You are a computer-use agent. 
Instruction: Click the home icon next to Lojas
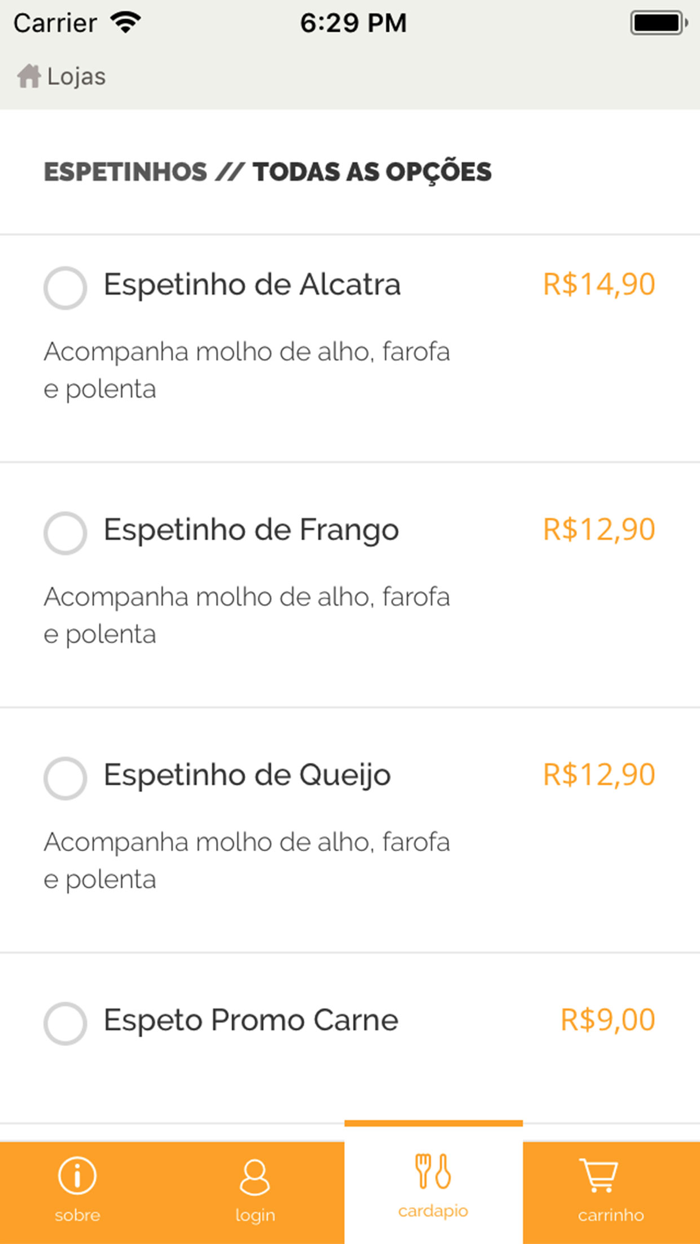point(29,75)
